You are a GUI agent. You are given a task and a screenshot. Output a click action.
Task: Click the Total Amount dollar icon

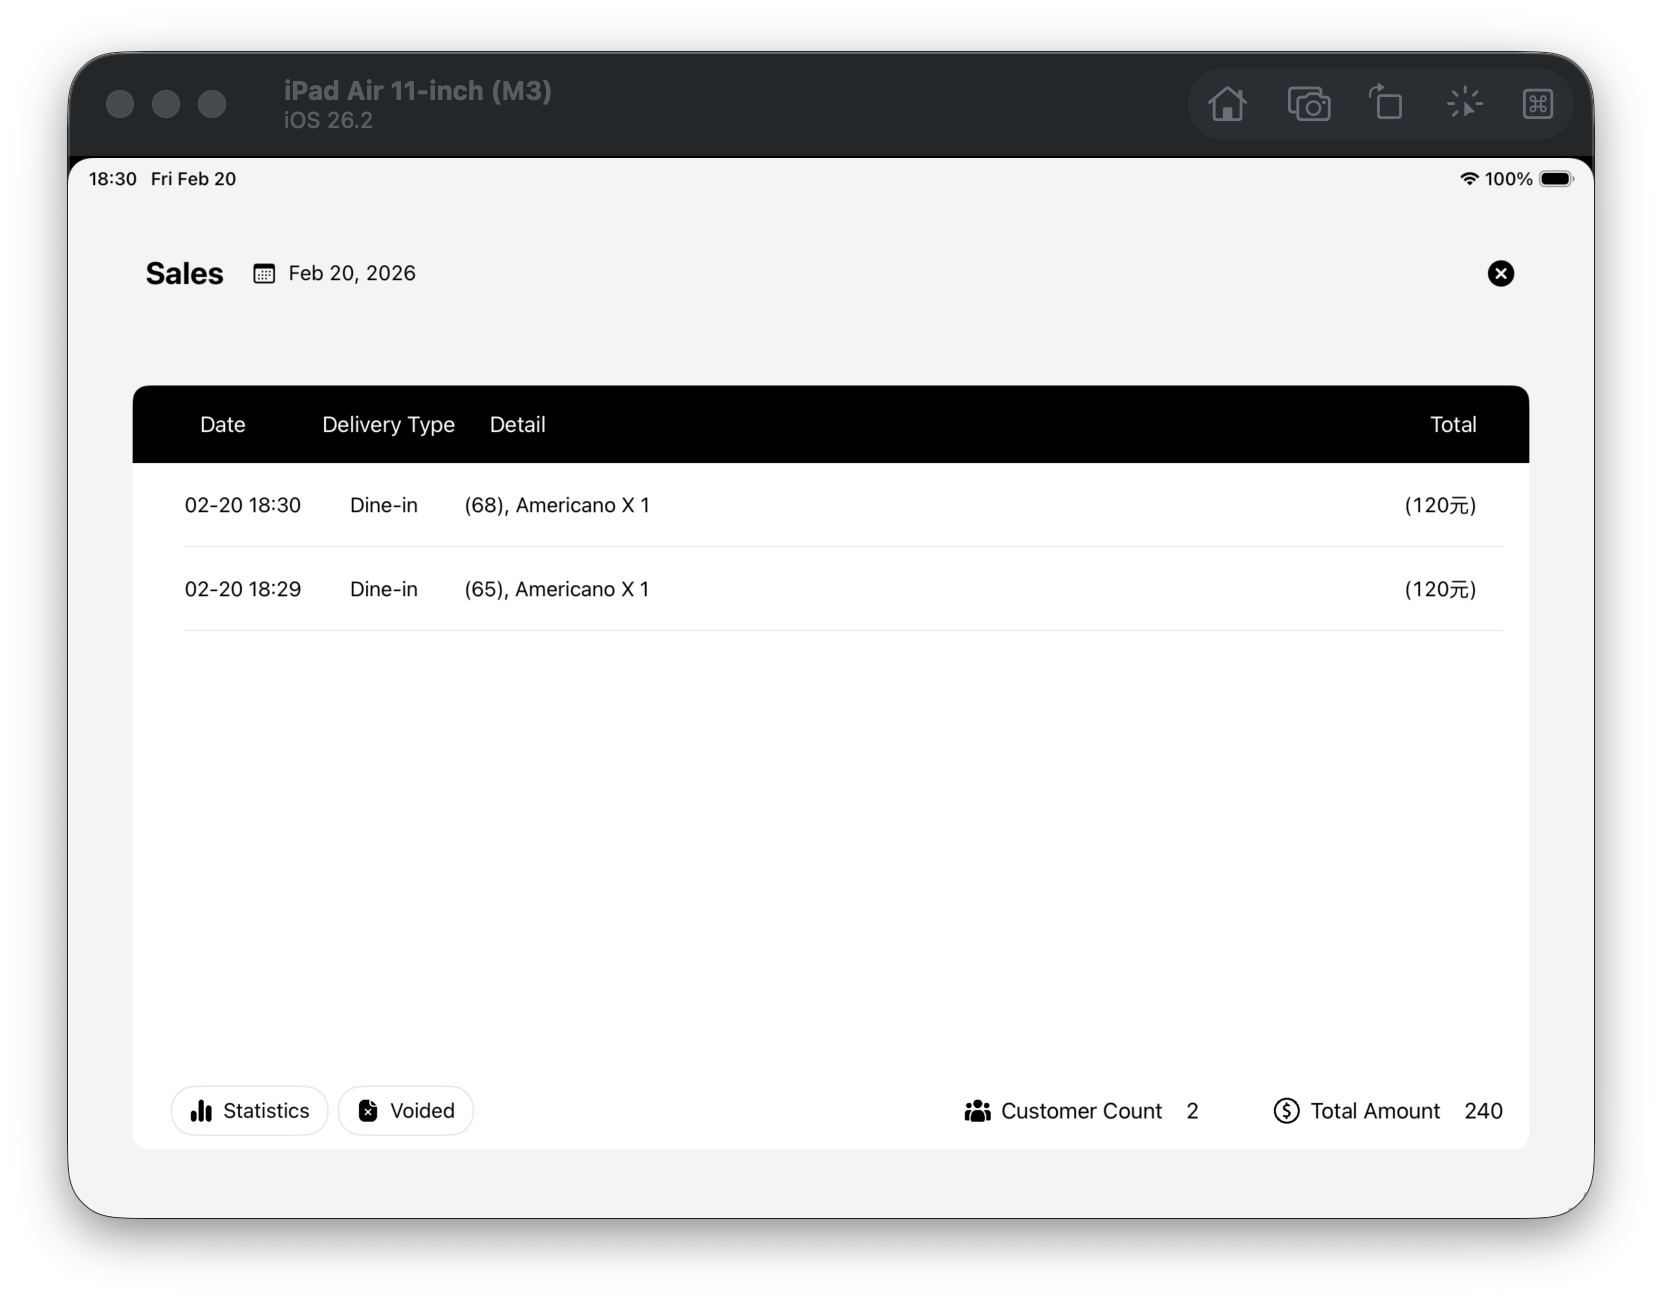point(1286,1111)
